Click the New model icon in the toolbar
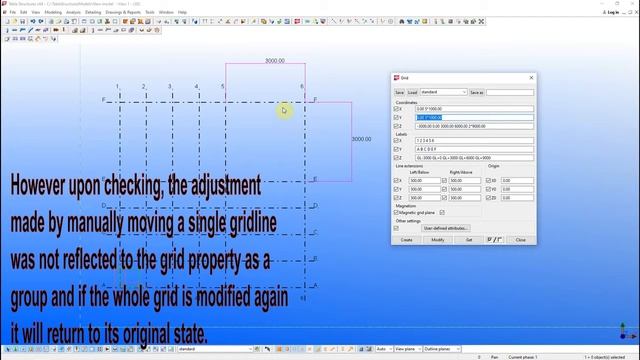The height and width of the screenshot is (360, 640). coord(7,21)
